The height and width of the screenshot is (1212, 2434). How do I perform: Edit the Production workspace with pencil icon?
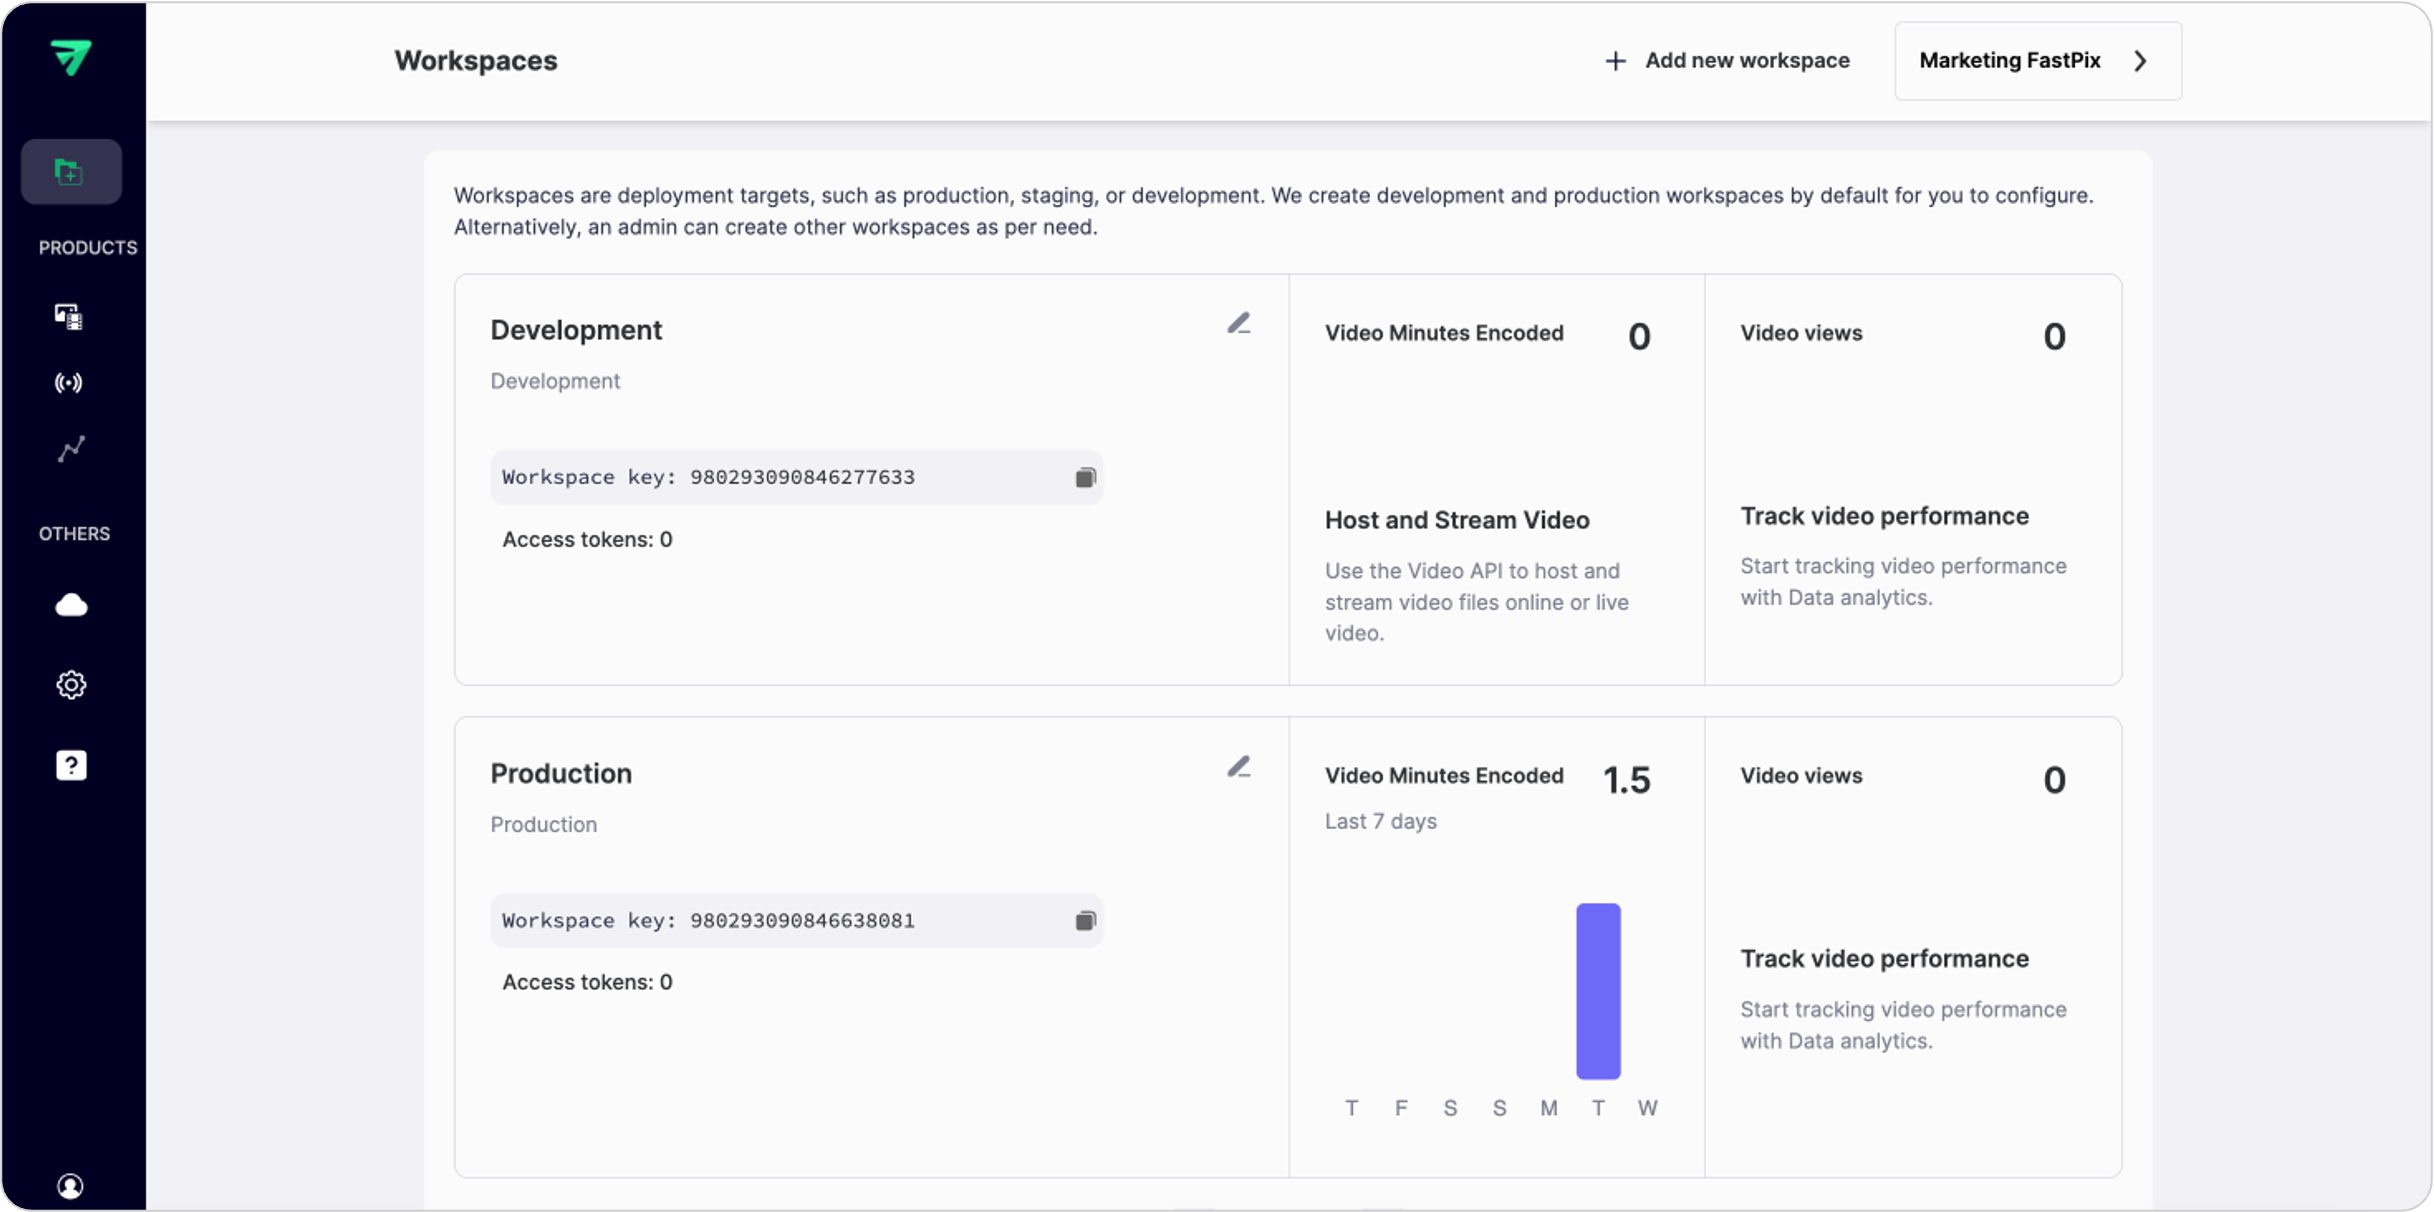click(1238, 767)
